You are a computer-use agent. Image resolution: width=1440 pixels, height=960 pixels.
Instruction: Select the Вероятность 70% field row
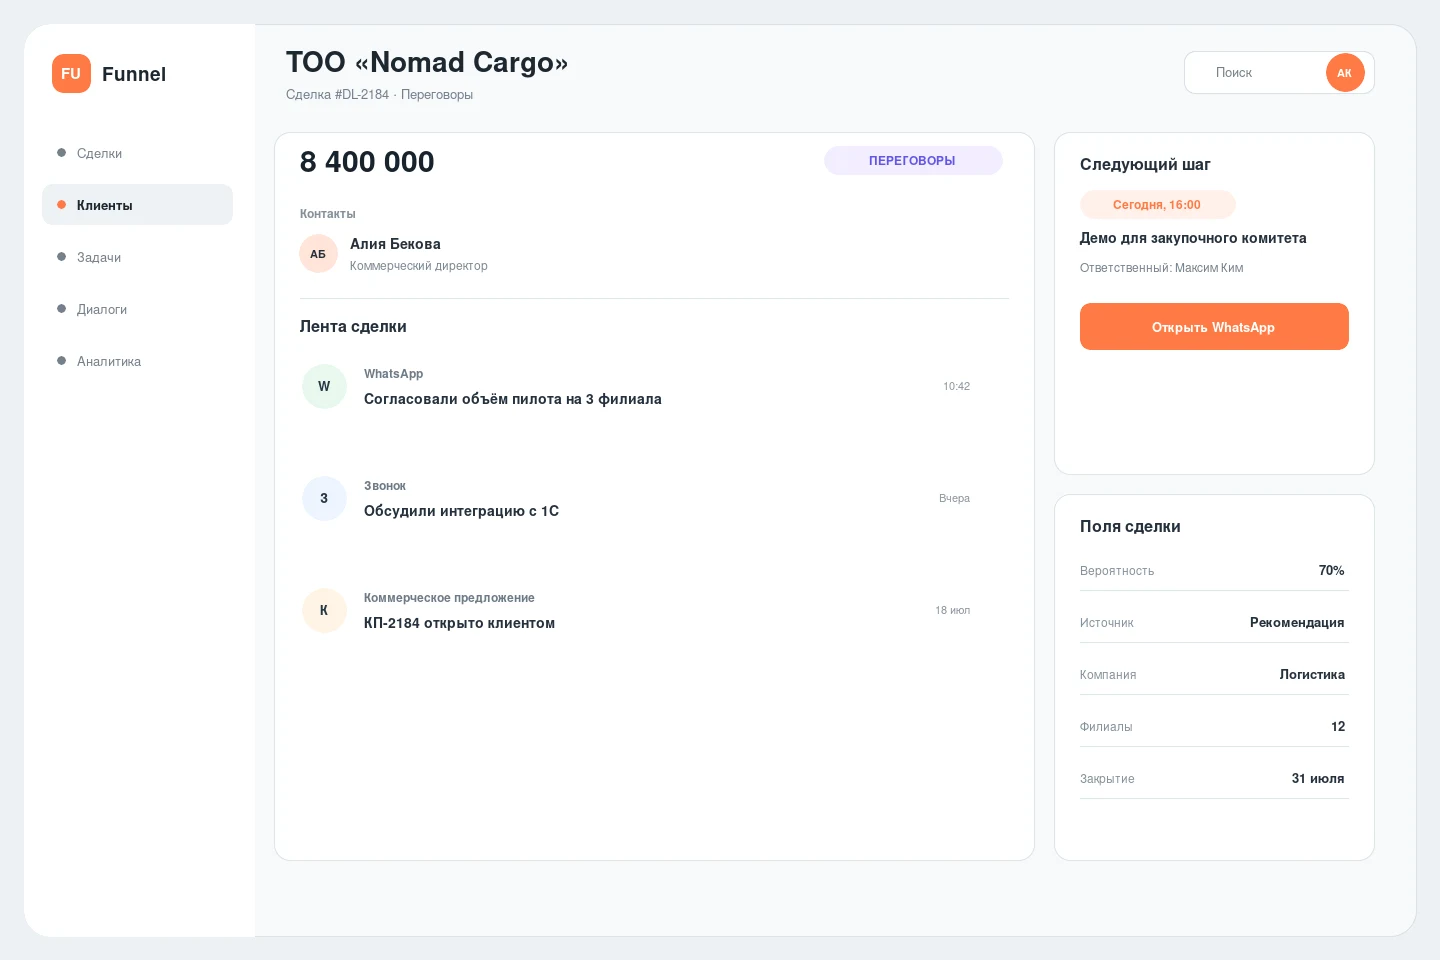point(1214,570)
